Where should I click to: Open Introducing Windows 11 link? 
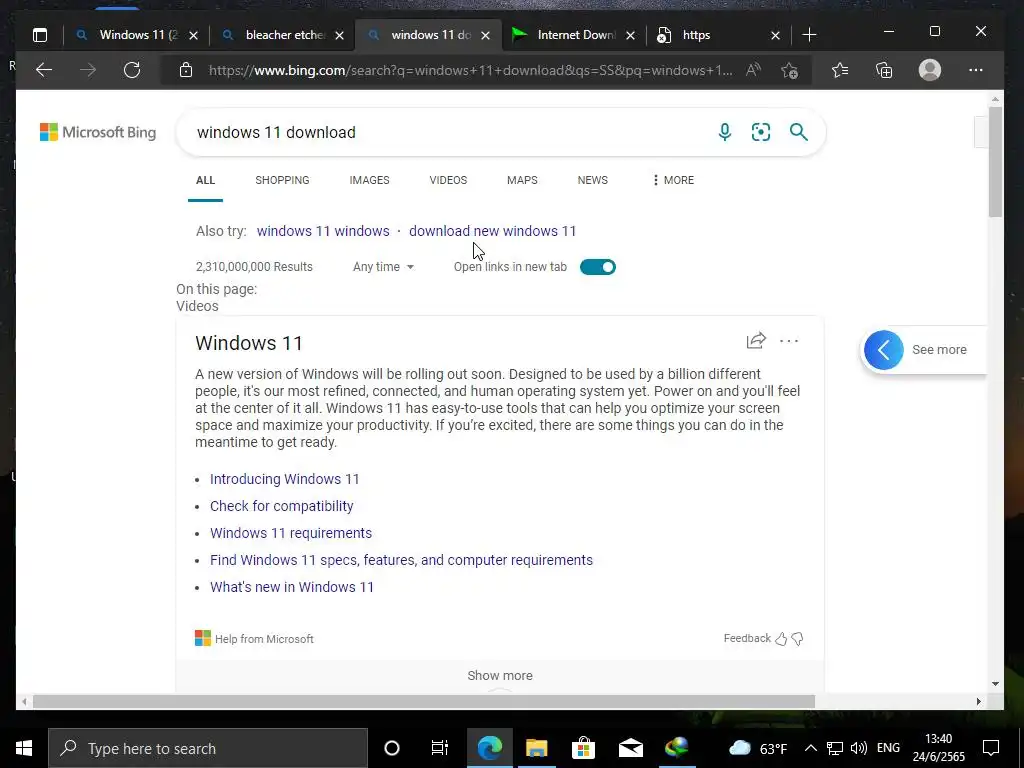click(285, 479)
